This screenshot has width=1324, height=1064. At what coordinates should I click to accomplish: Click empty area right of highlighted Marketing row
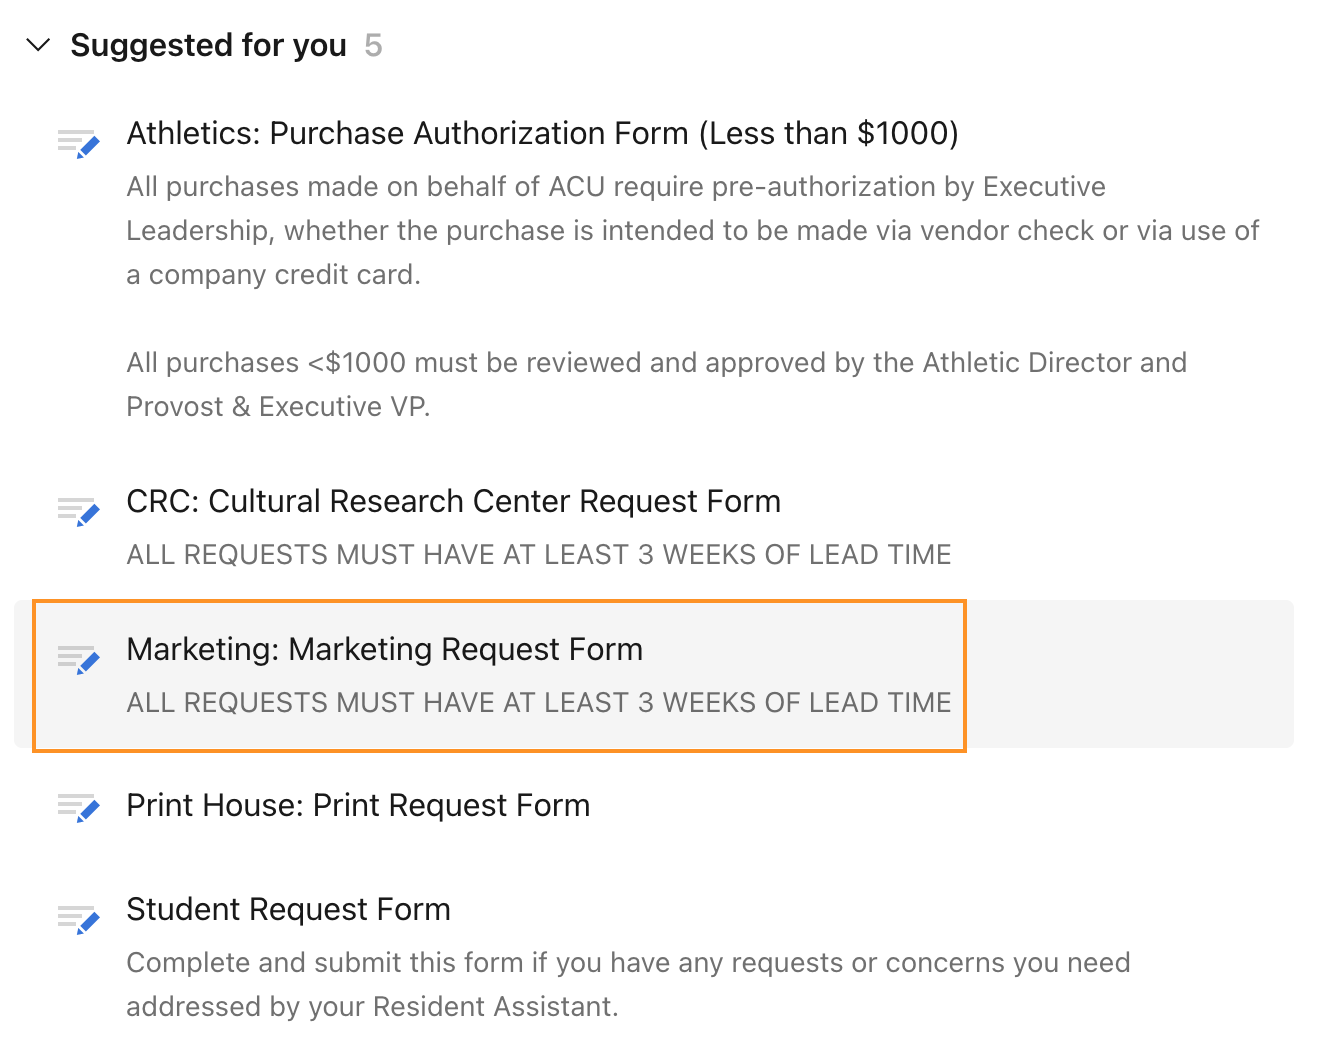point(1130,675)
